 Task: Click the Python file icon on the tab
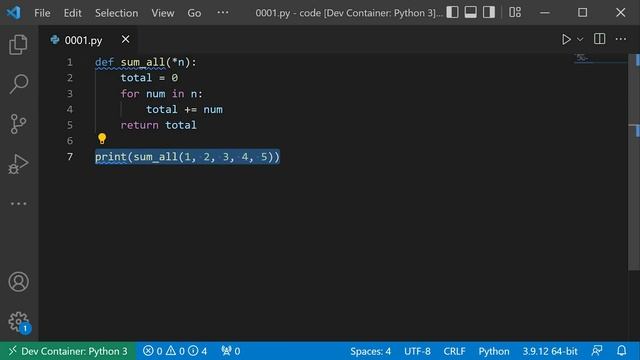pyautogui.click(x=55, y=40)
